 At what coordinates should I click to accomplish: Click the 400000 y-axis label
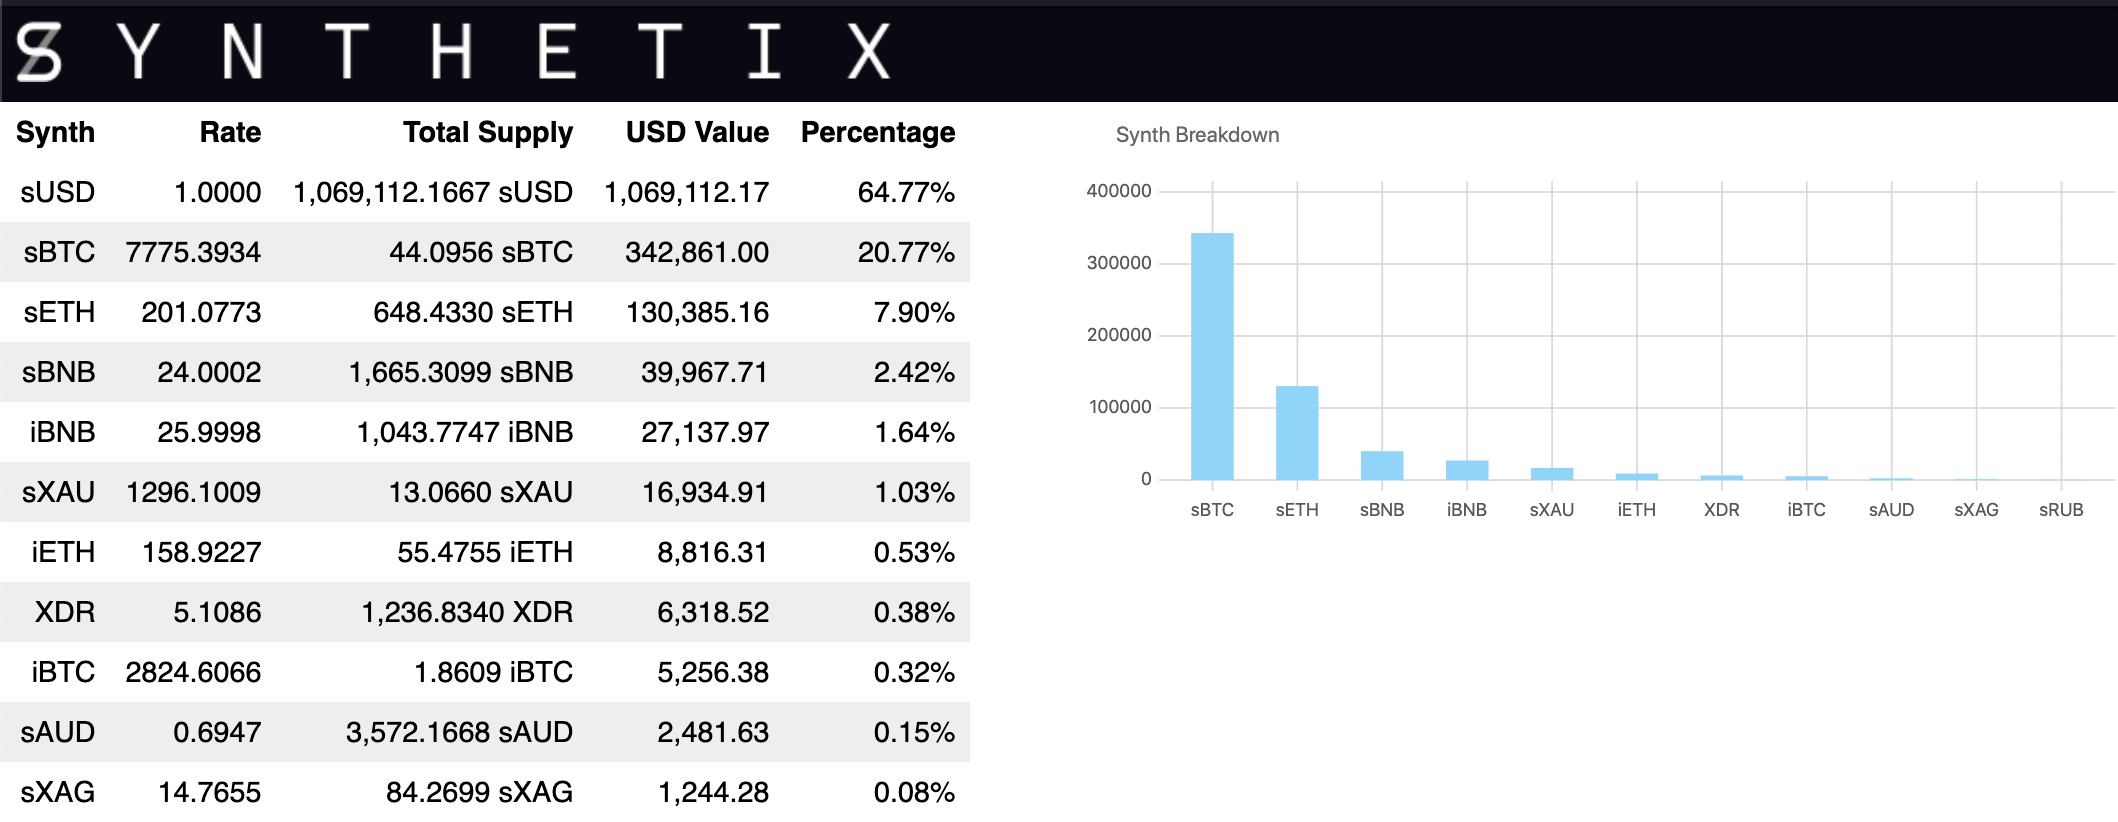click(1119, 191)
